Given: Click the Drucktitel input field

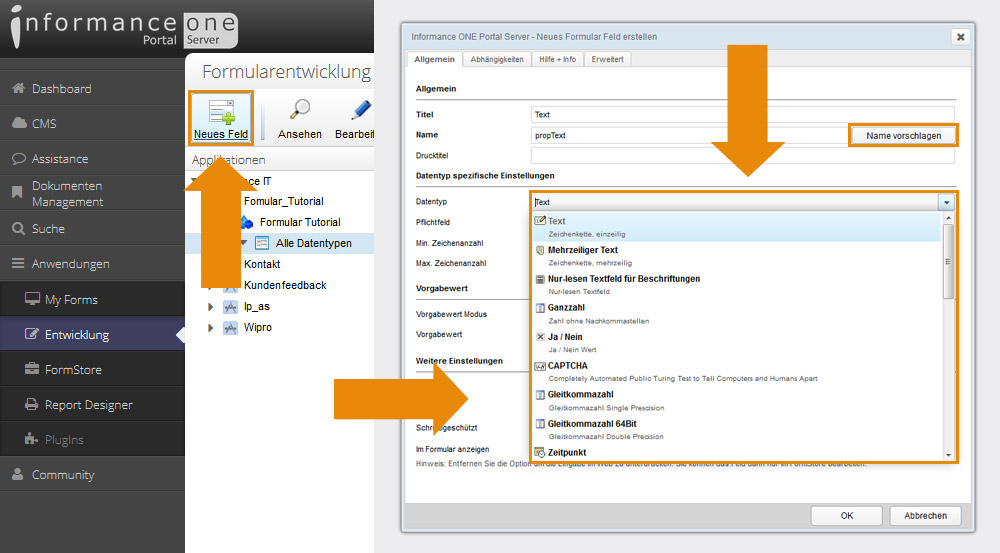Looking at the screenshot, I should [742, 156].
